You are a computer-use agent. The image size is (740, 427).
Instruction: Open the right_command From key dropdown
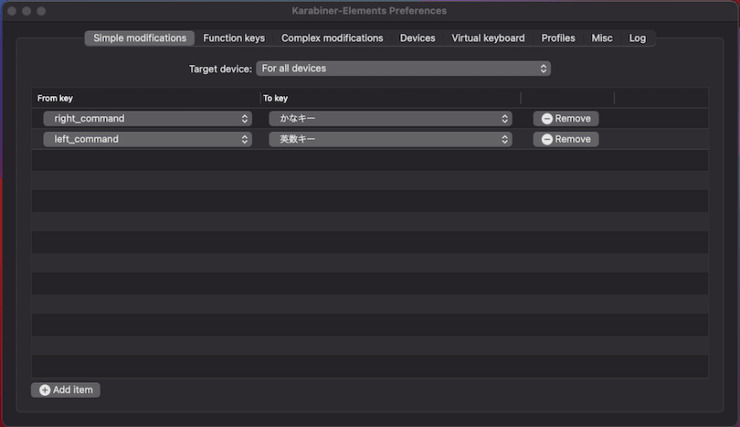point(148,118)
